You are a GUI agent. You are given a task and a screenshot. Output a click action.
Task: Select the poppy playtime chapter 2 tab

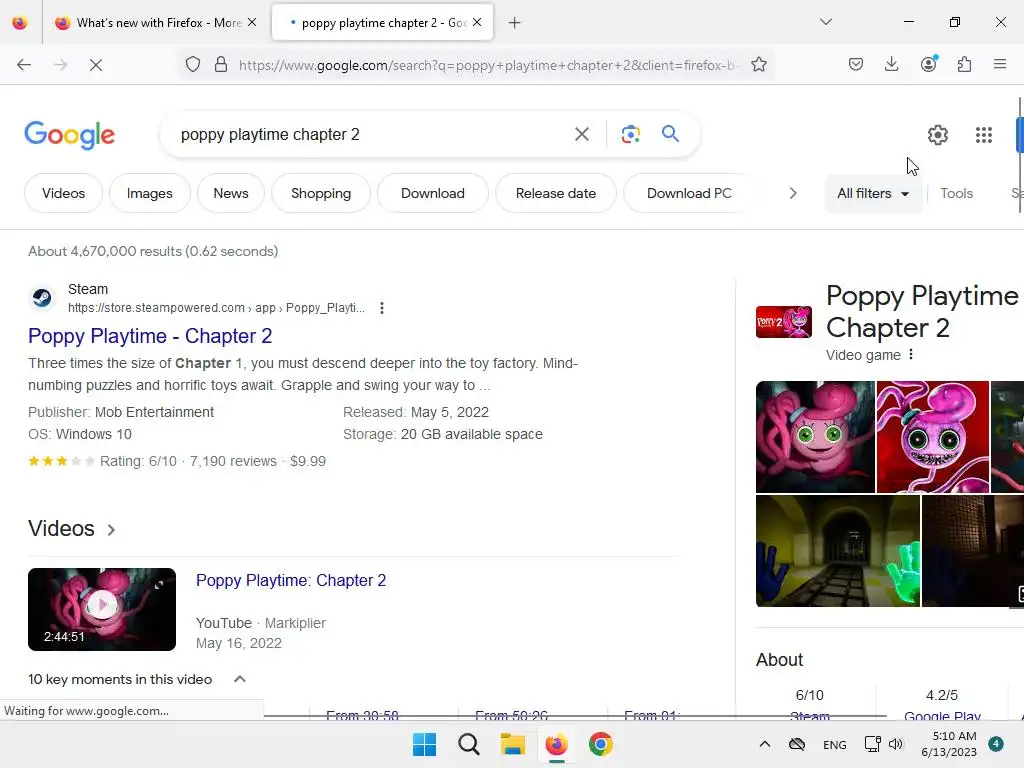pos(382,23)
